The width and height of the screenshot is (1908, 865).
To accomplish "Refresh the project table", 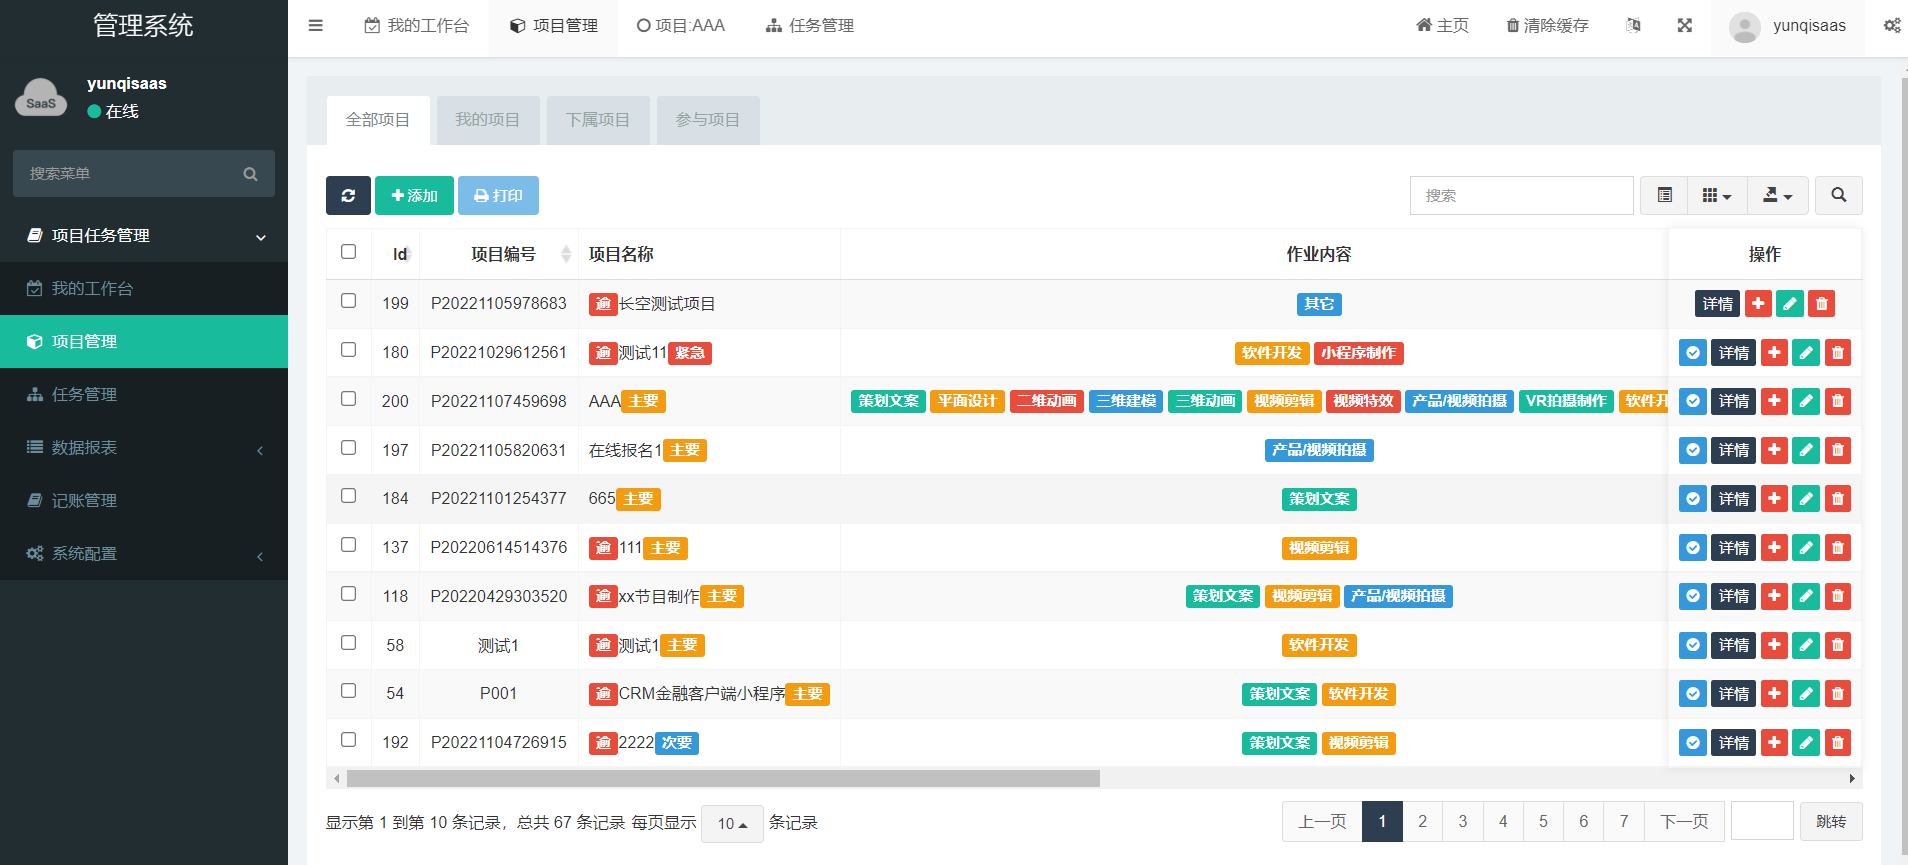I will pyautogui.click(x=348, y=195).
